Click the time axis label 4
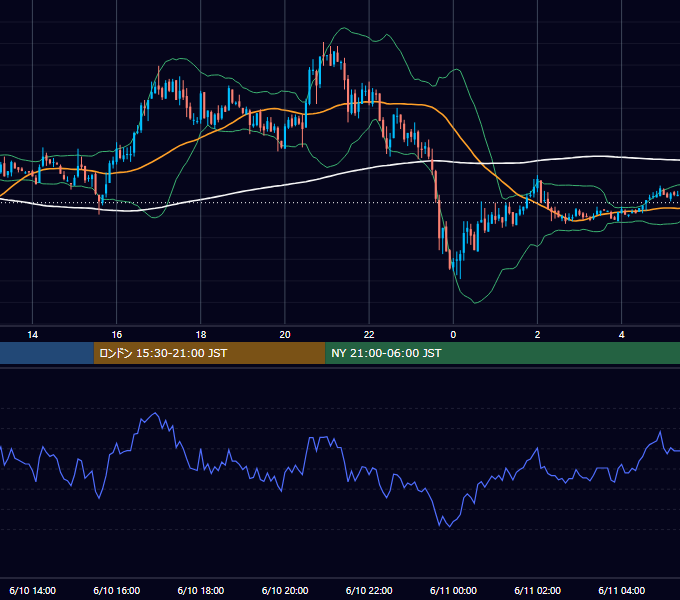This screenshot has height=600, width=680. pos(621,335)
